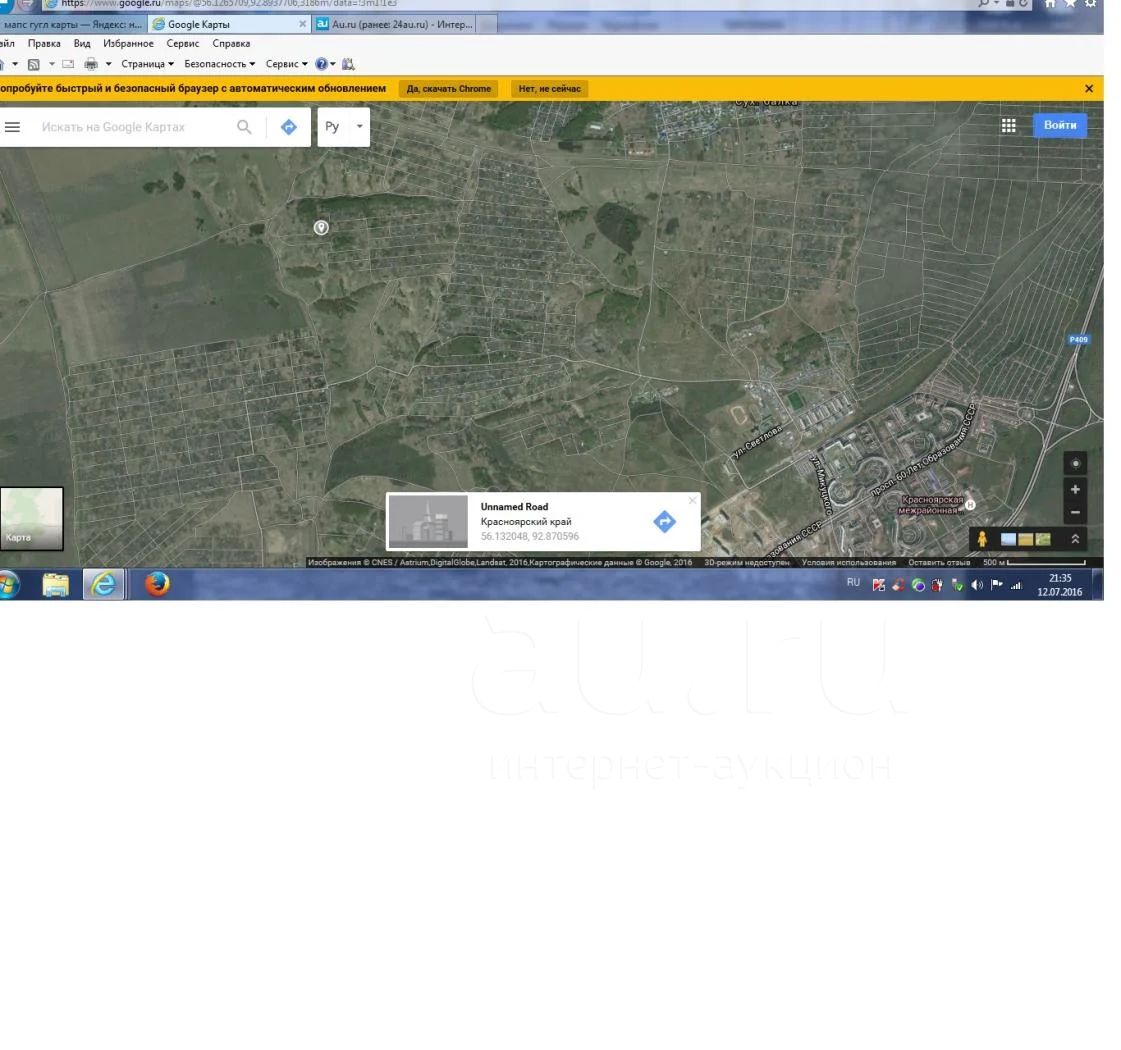Click the RSS feeds icon

[34, 64]
